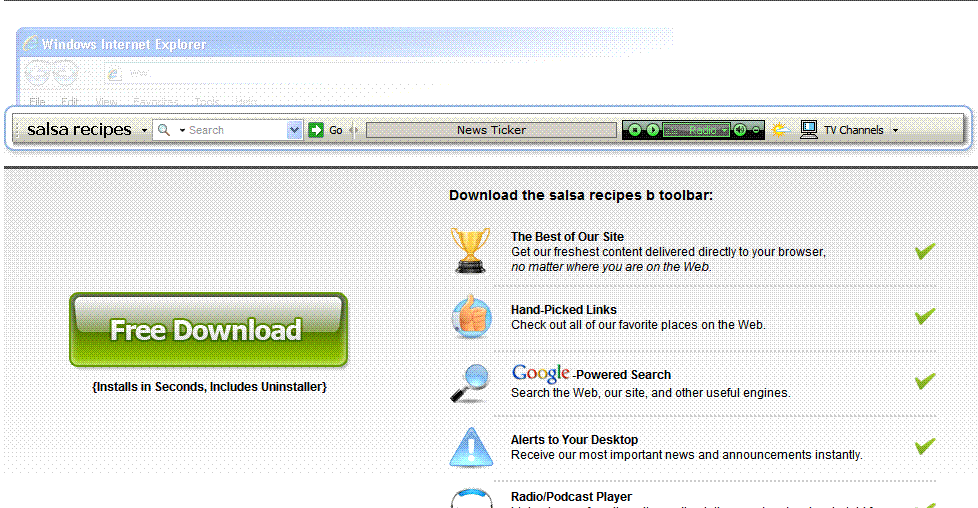Click the Internet Explorer logo in title bar

29,44
